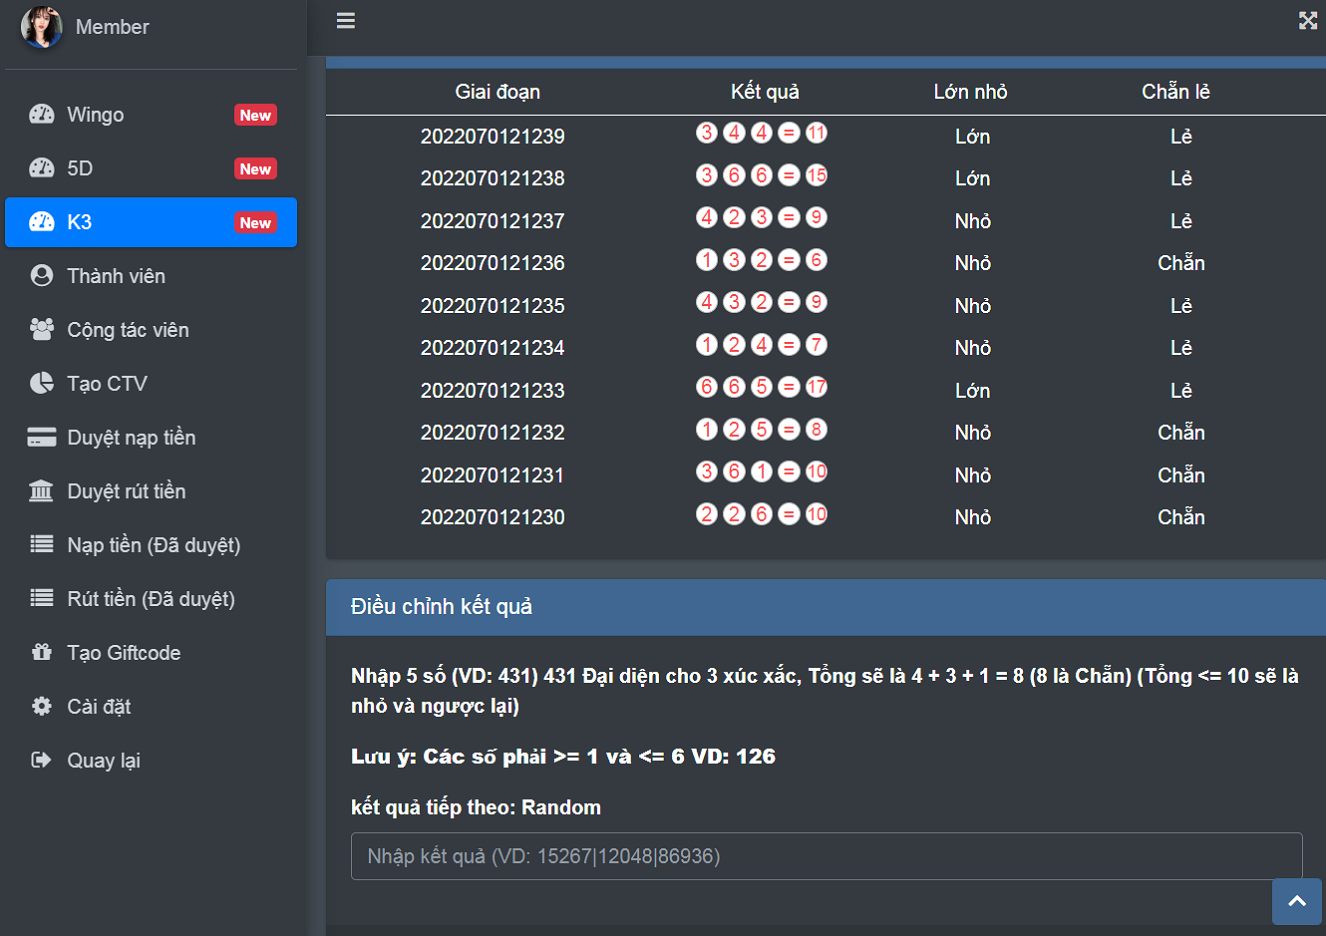
Task: Click the Duyệt nạp tiền card icon
Action: pyautogui.click(x=42, y=438)
